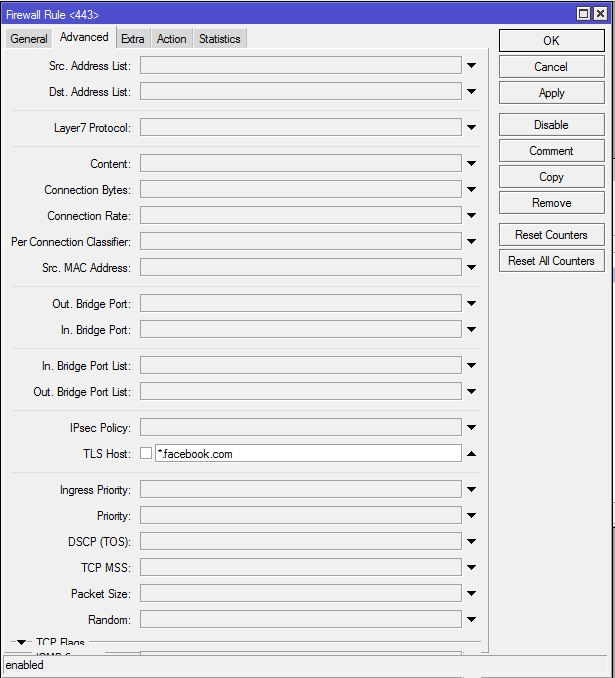This screenshot has height=678, width=615.
Task: Open the Extra tab
Action: coord(133,39)
